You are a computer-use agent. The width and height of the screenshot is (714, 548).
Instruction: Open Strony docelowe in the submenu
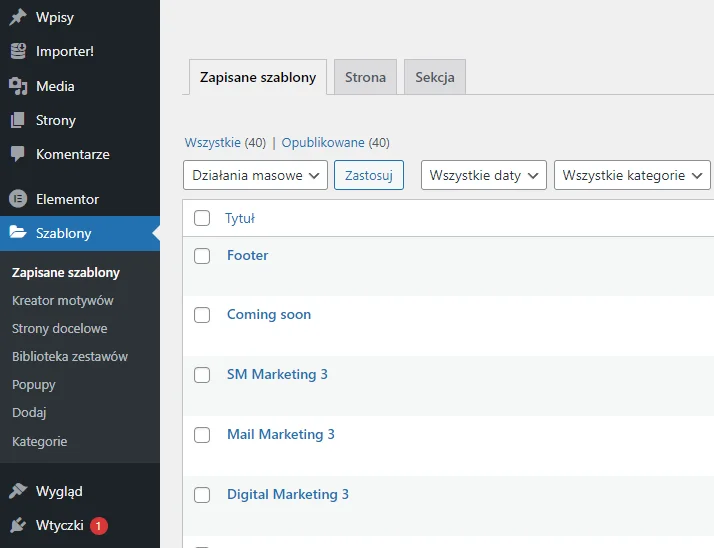[x=60, y=328]
